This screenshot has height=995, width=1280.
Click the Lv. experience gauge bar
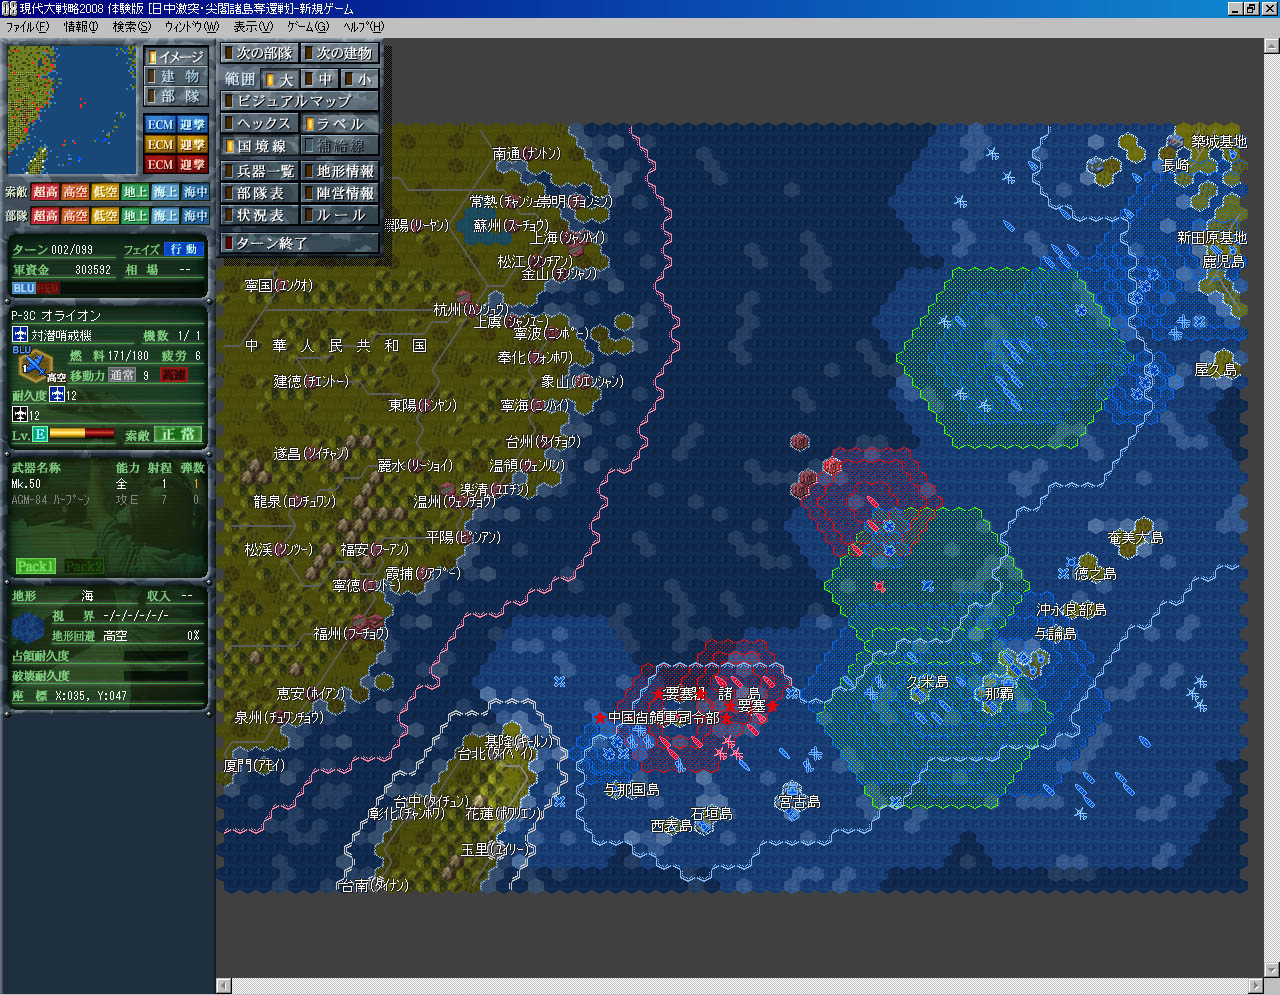(x=82, y=434)
